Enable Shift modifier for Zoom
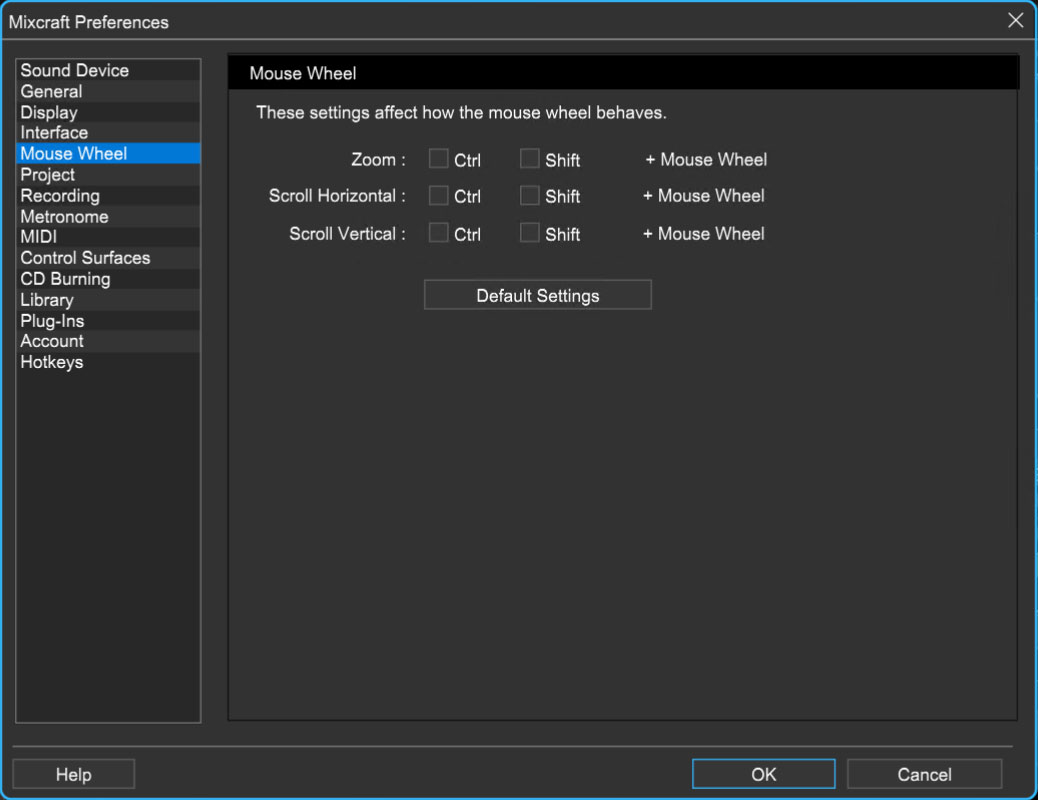 [x=530, y=159]
